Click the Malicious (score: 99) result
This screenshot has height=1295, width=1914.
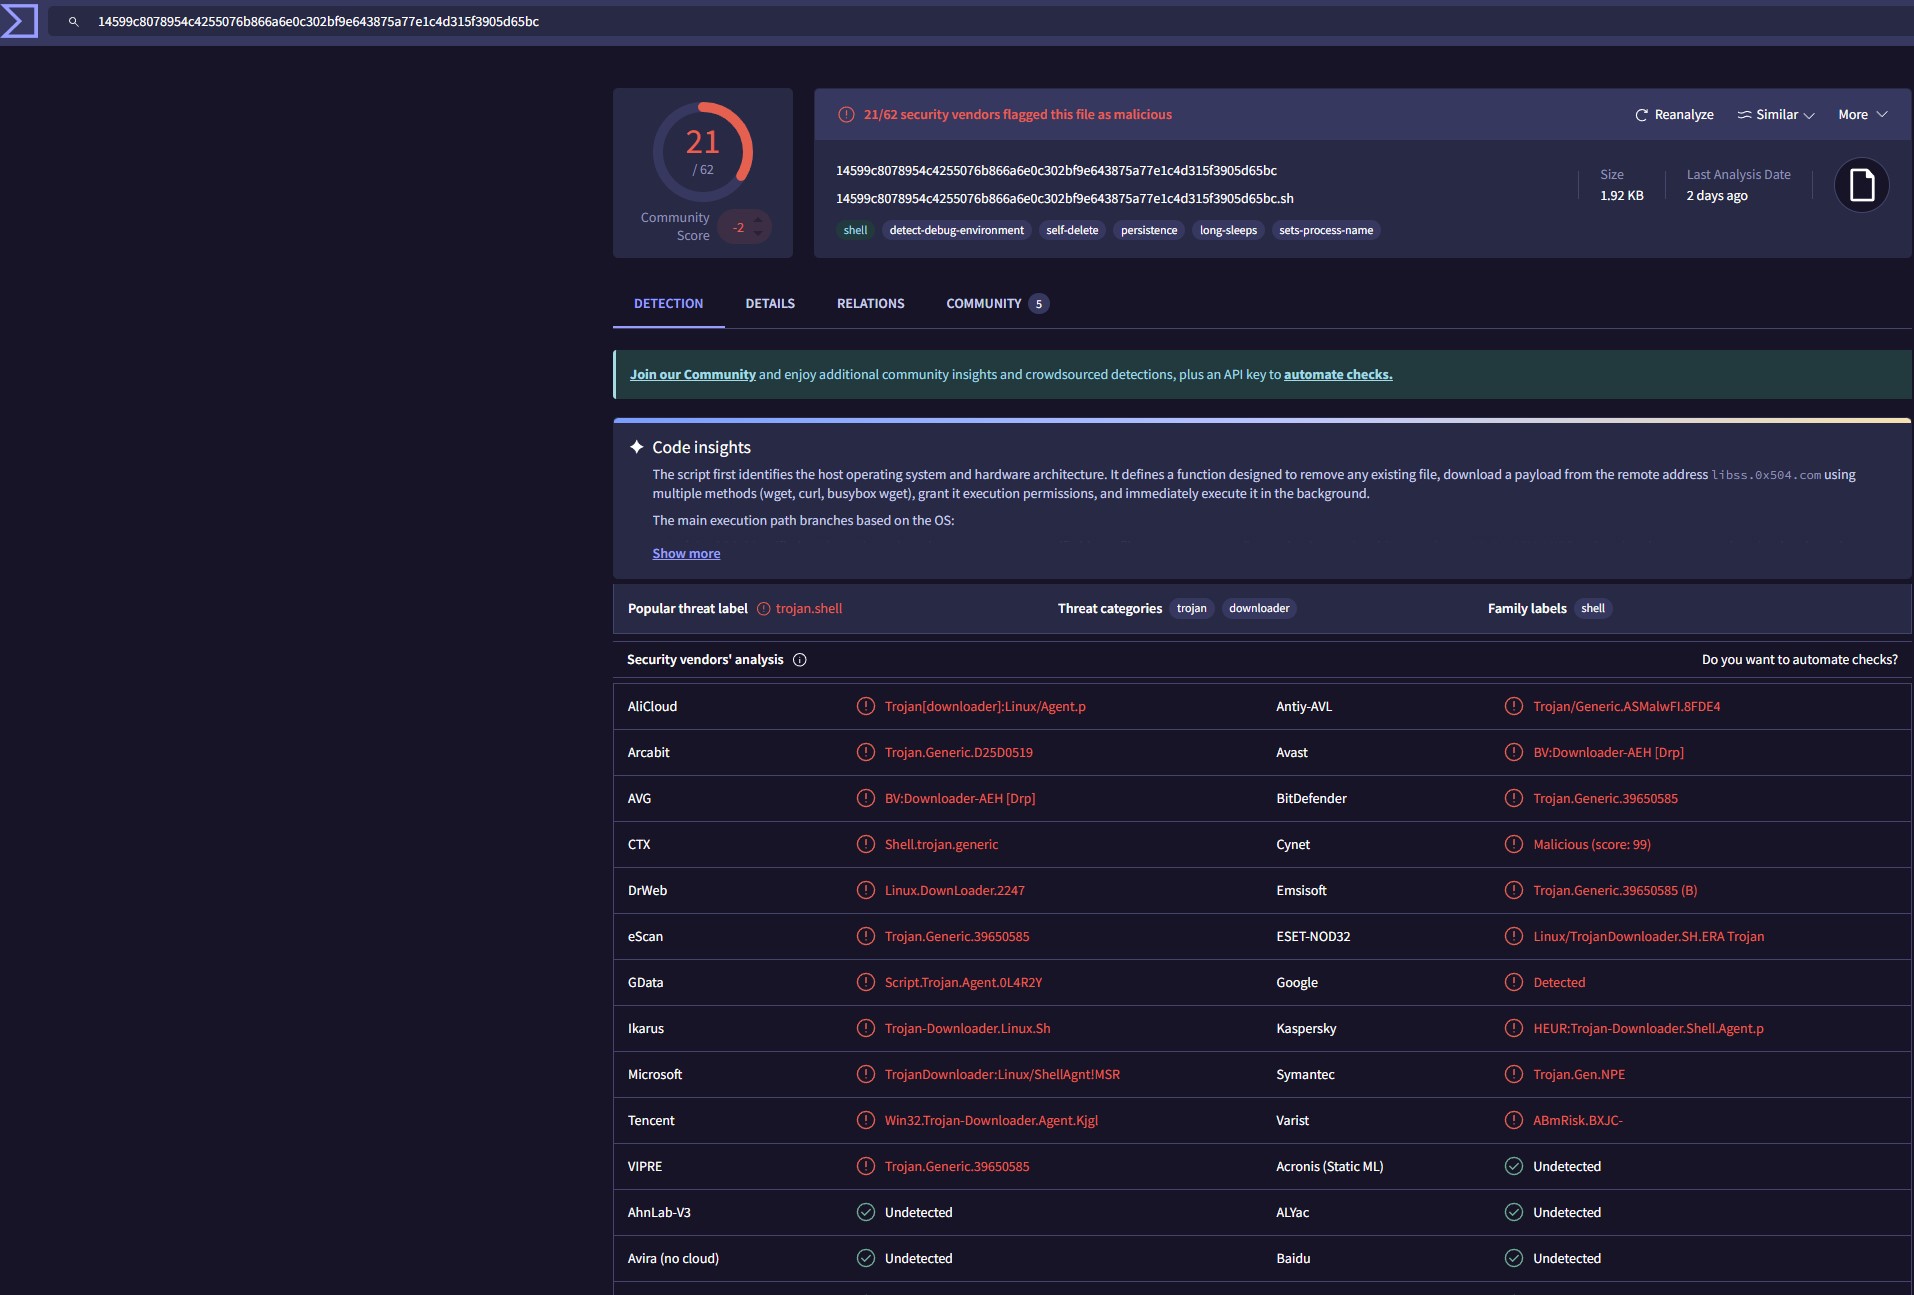pos(1592,845)
